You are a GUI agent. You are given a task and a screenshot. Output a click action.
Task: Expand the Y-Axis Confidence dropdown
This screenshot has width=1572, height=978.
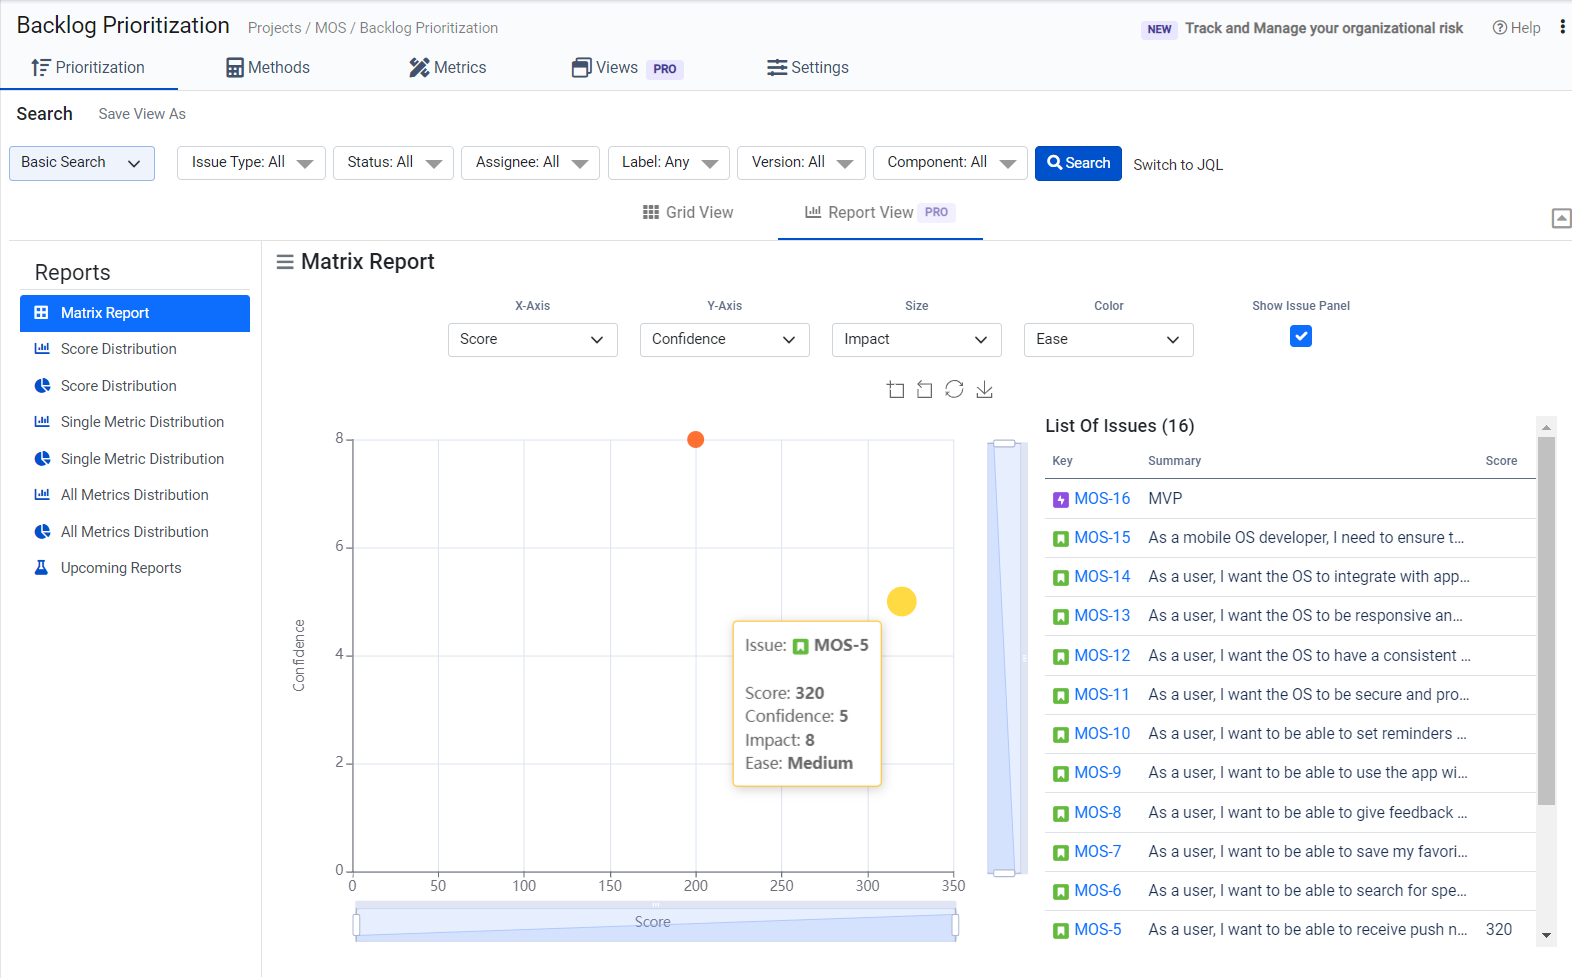coord(724,340)
